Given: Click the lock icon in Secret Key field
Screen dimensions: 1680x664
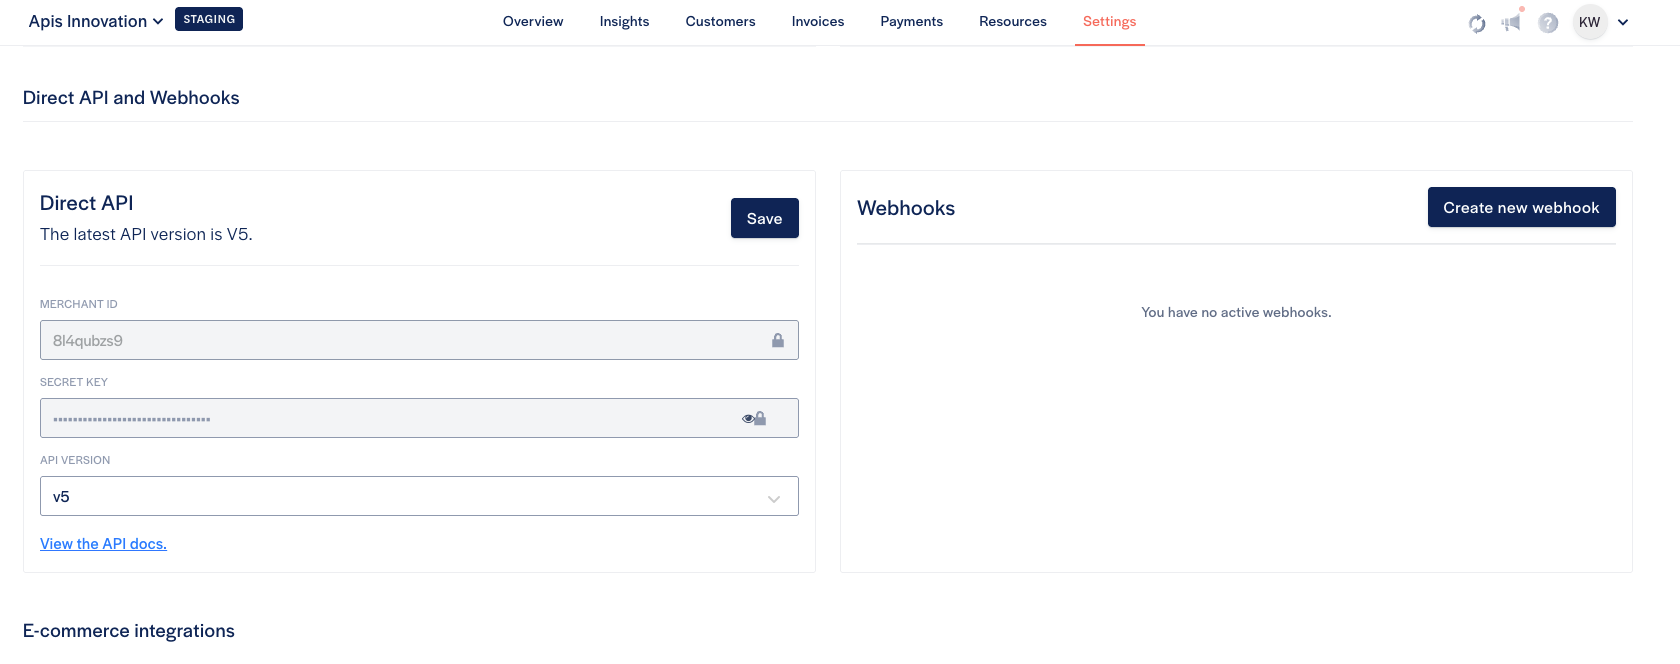Looking at the screenshot, I should (761, 419).
